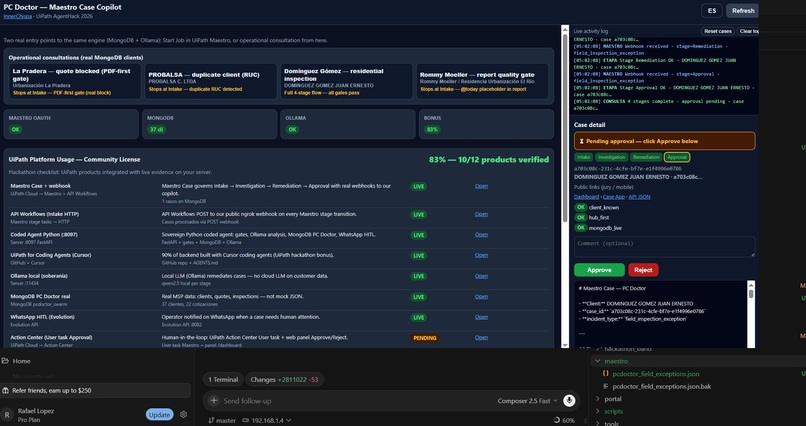Click the OK badge next to mongodb_live

[x=581, y=228]
